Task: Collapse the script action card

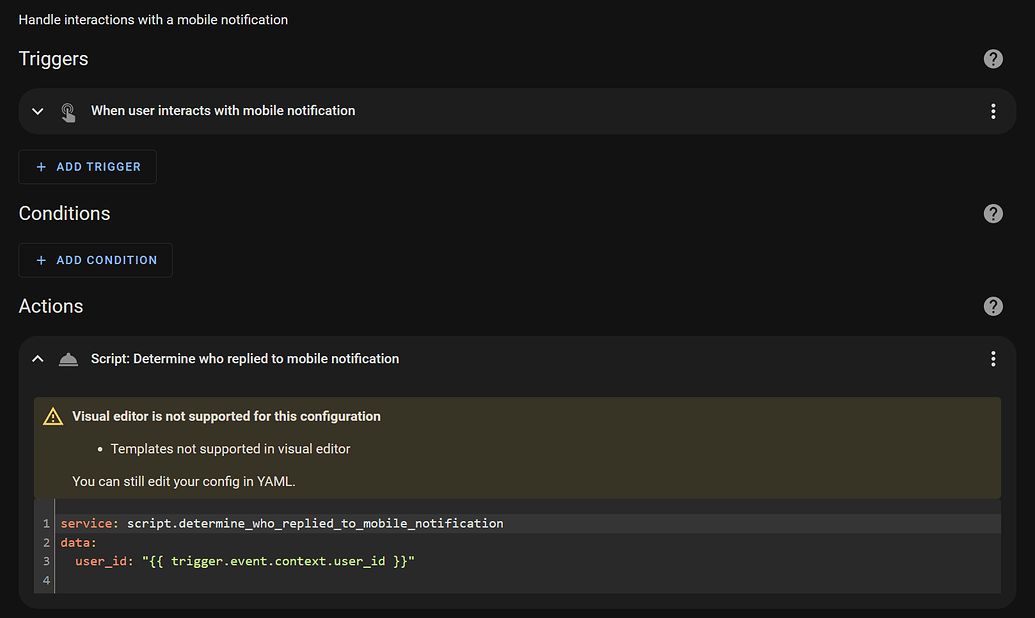Action: (x=37, y=358)
